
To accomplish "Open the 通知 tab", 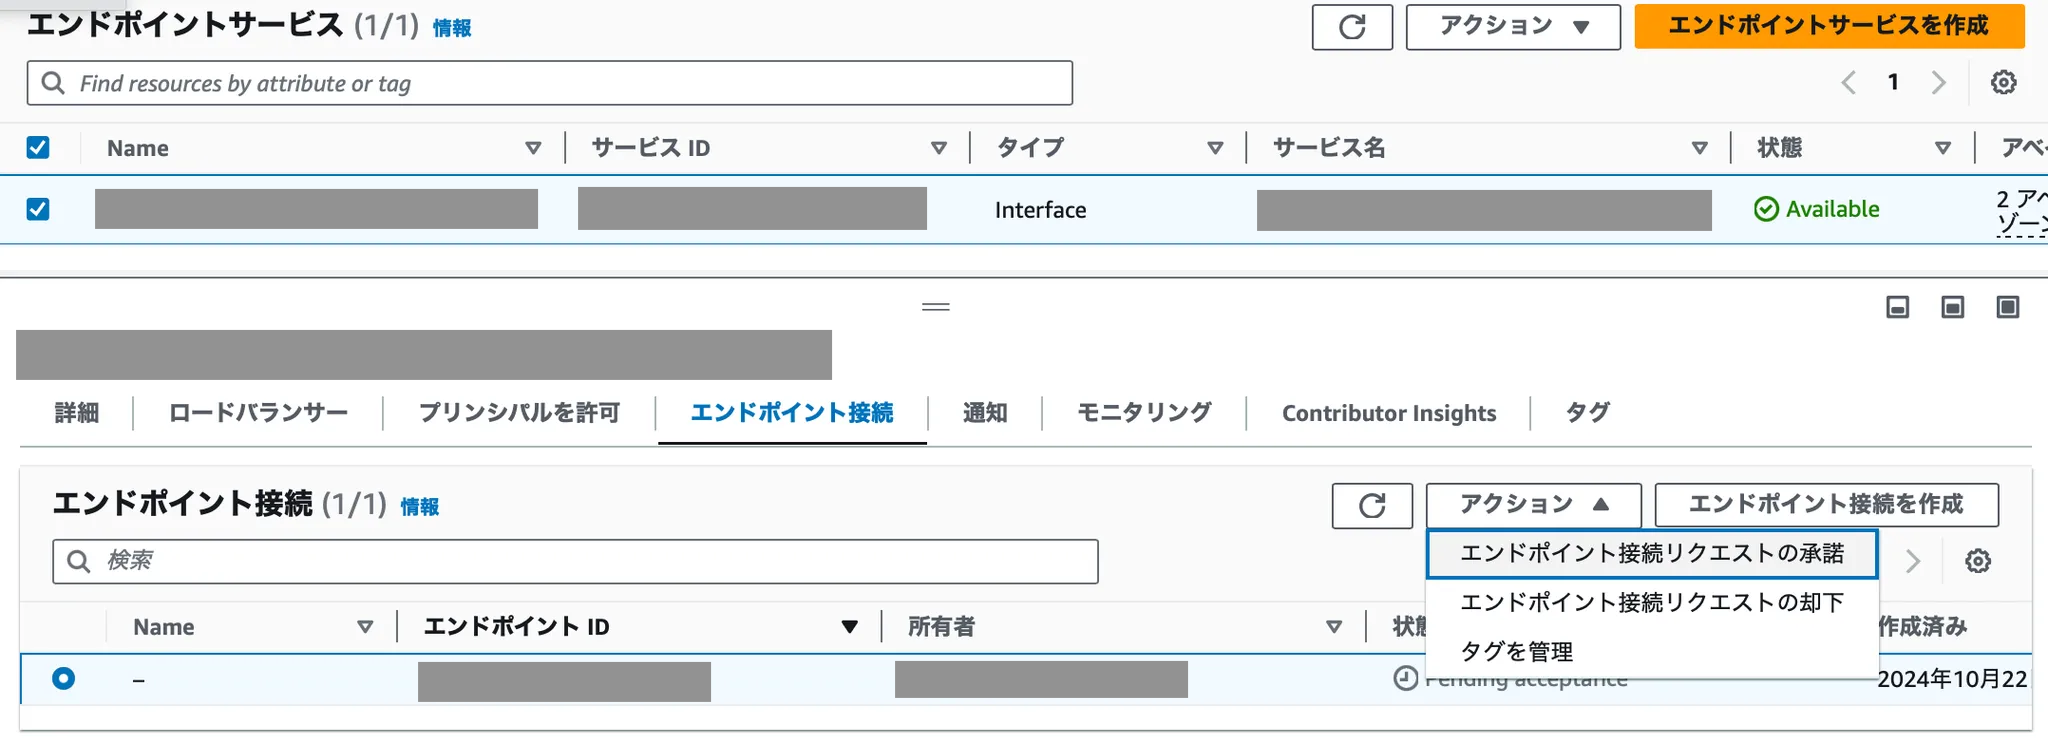I will pos(985,413).
